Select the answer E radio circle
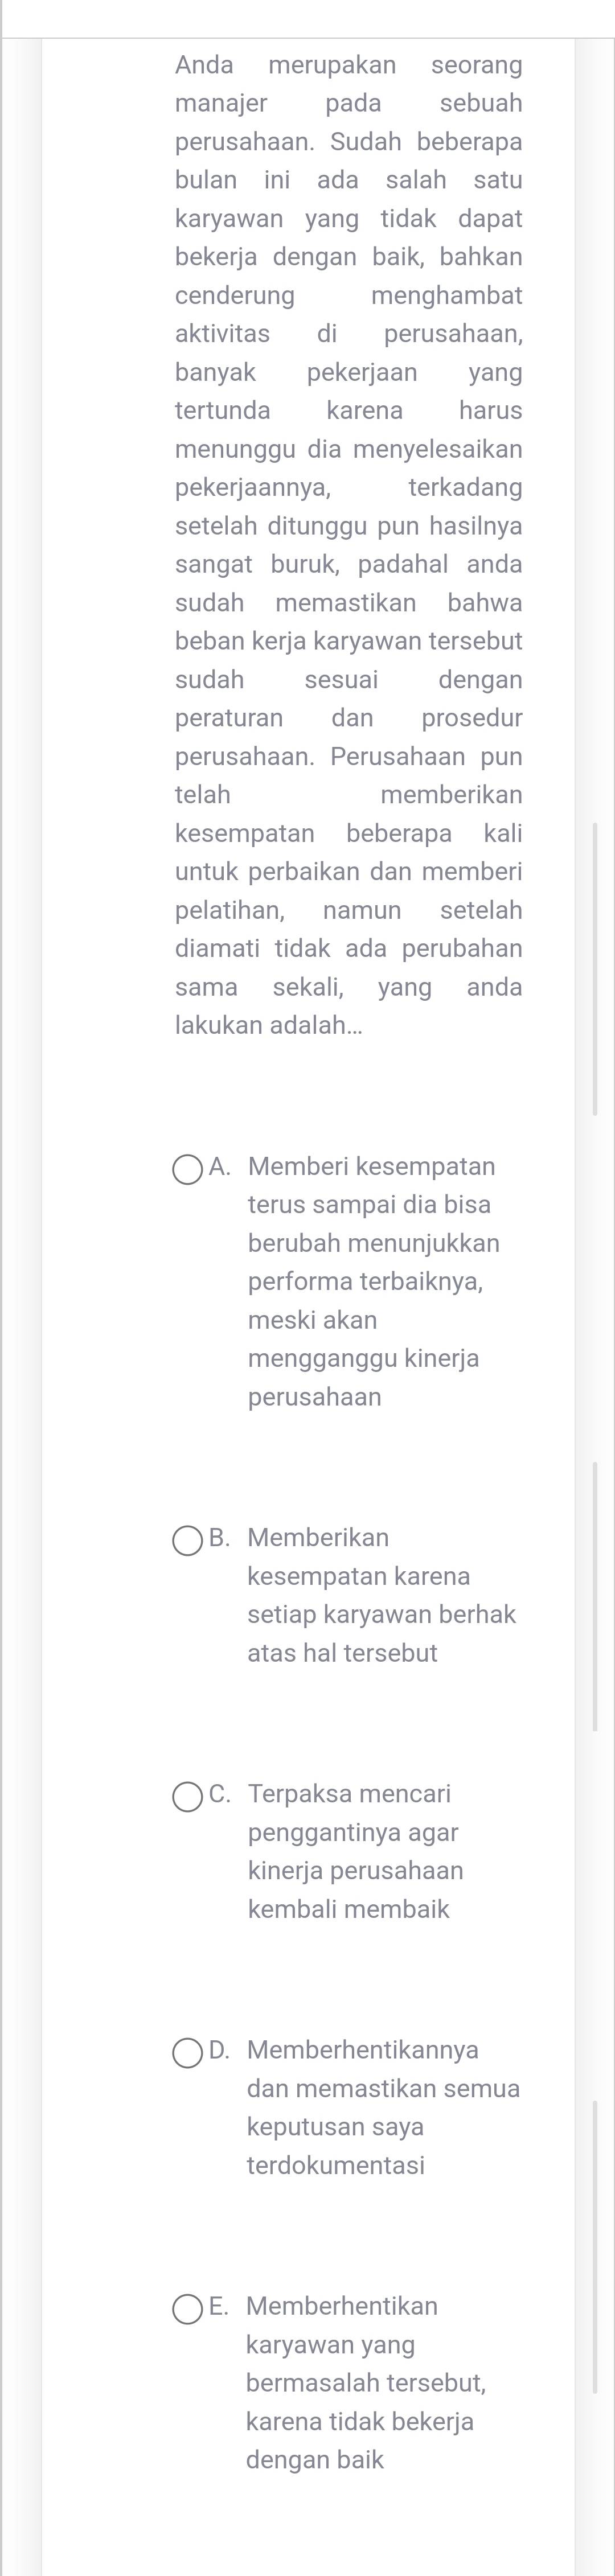Image resolution: width=615 pixels, height=2576 pixels. 188,2309
